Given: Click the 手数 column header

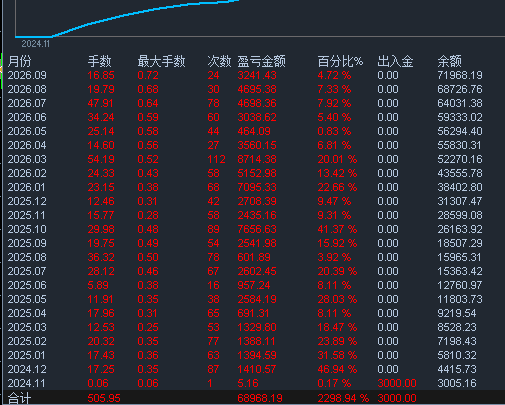Looking at the screenshot, I should [99, 61].
